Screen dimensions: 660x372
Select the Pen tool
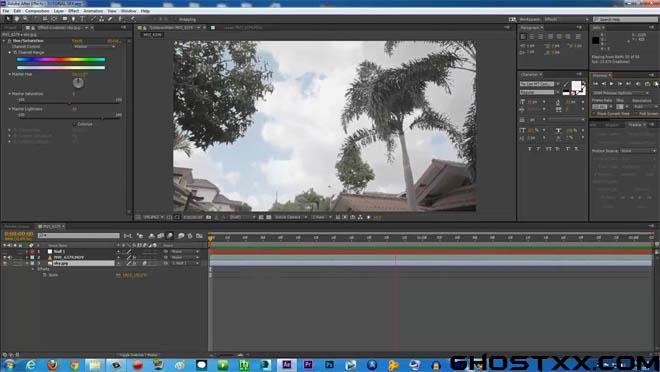(x=73, y=19)
